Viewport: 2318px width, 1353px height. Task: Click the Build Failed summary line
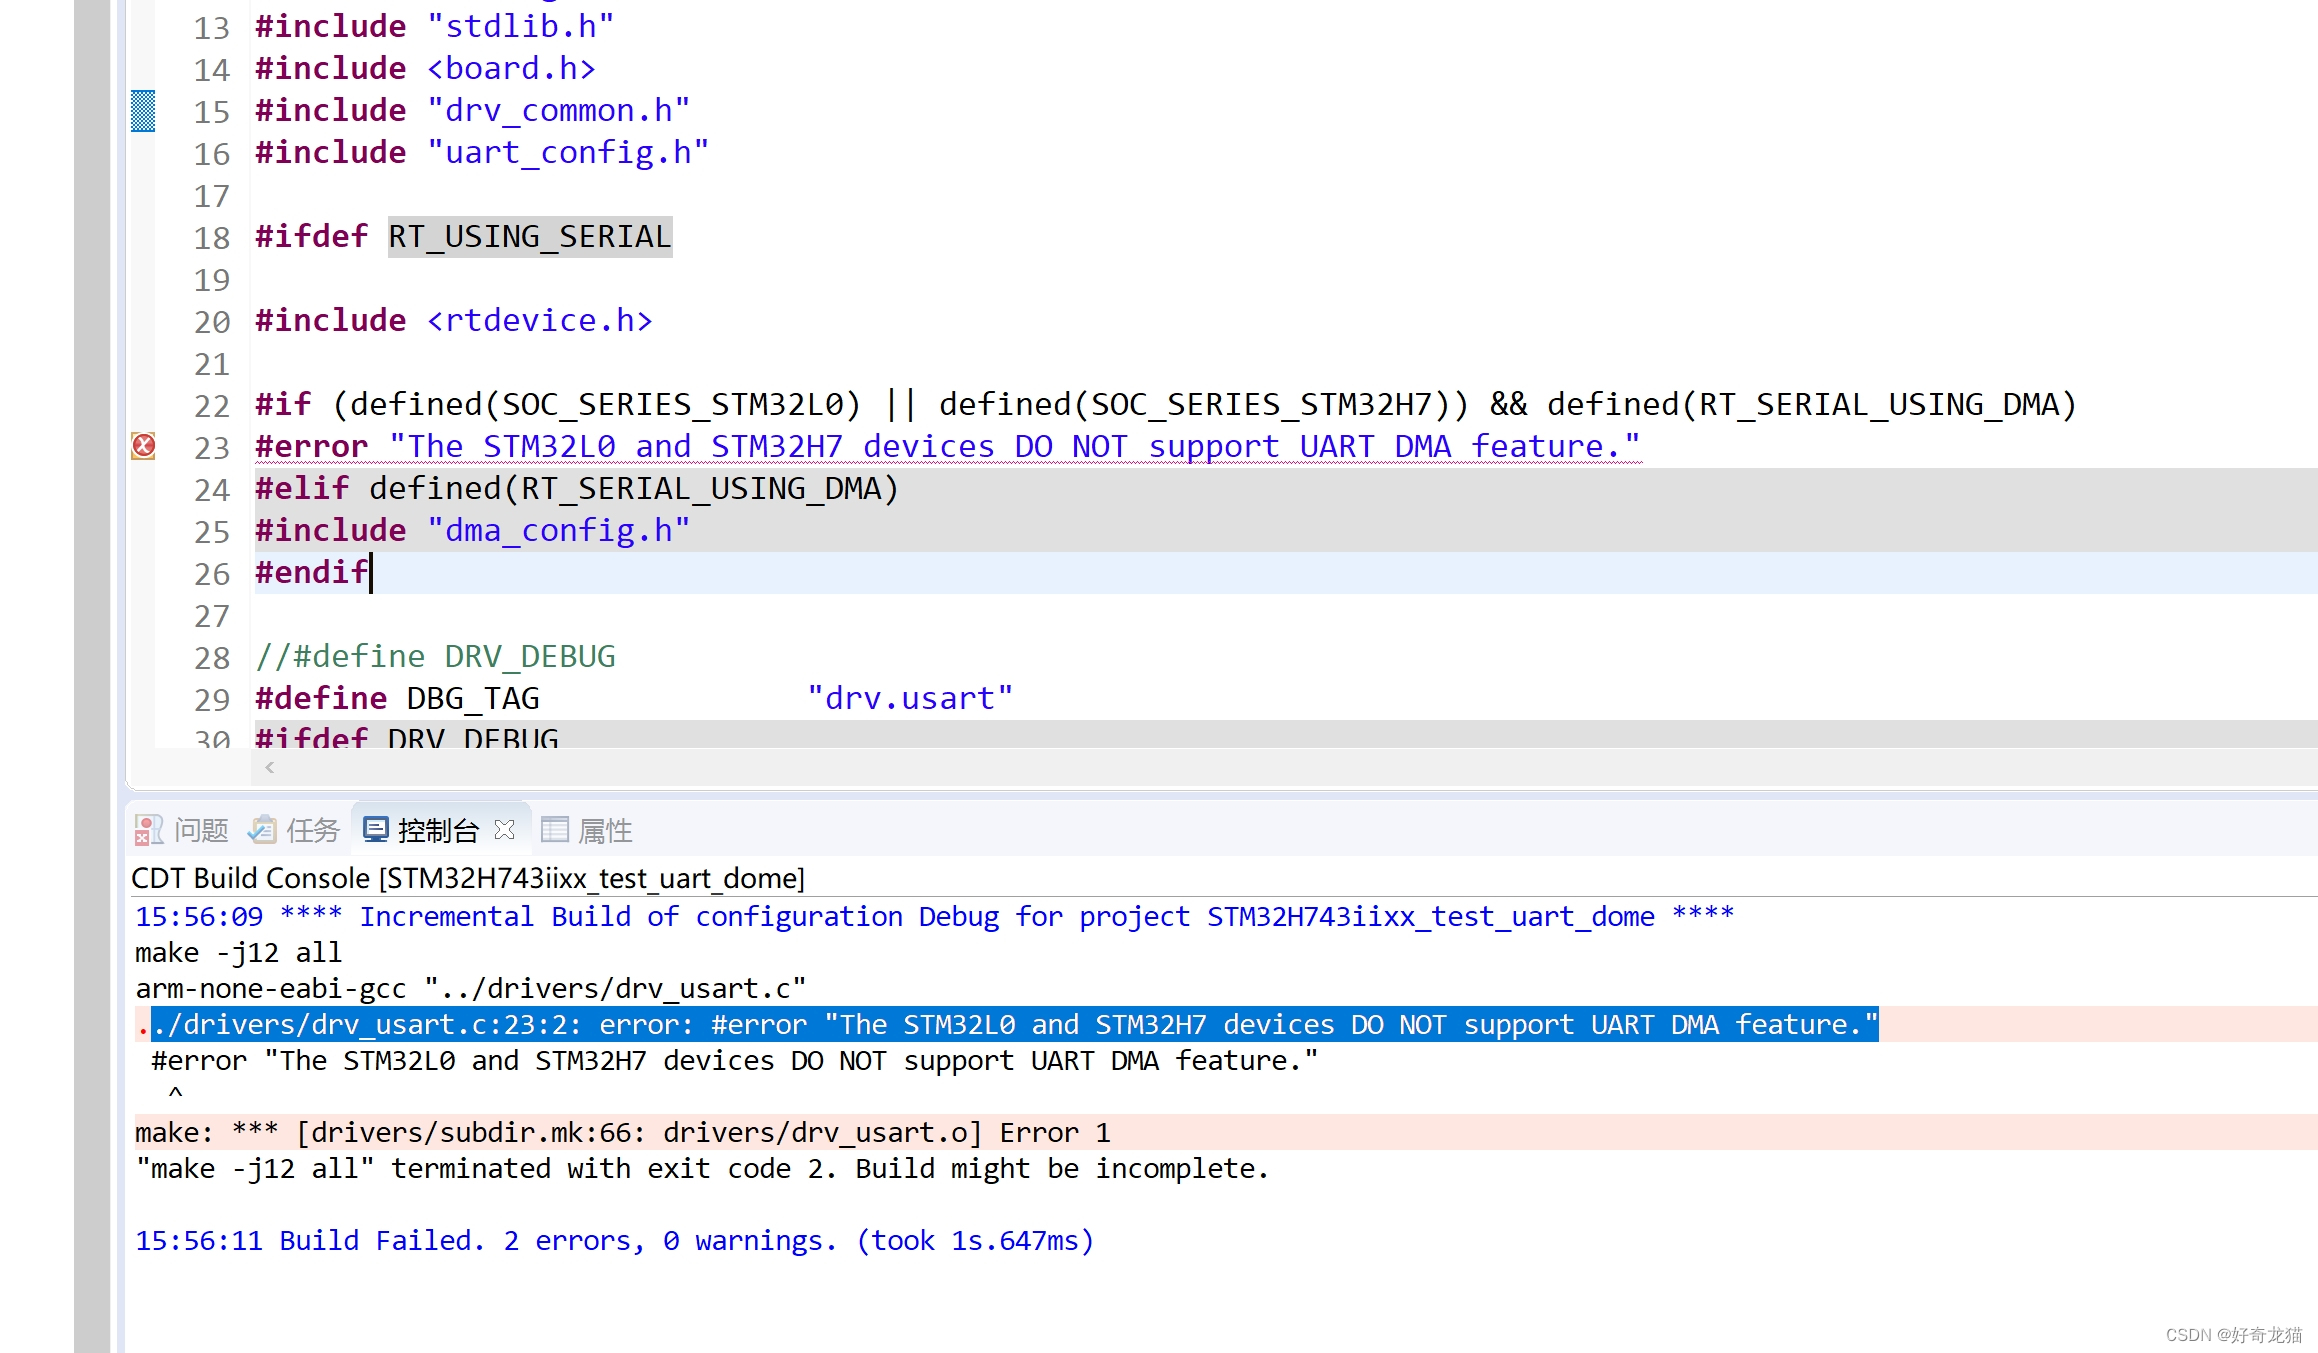pos(615,1240)
